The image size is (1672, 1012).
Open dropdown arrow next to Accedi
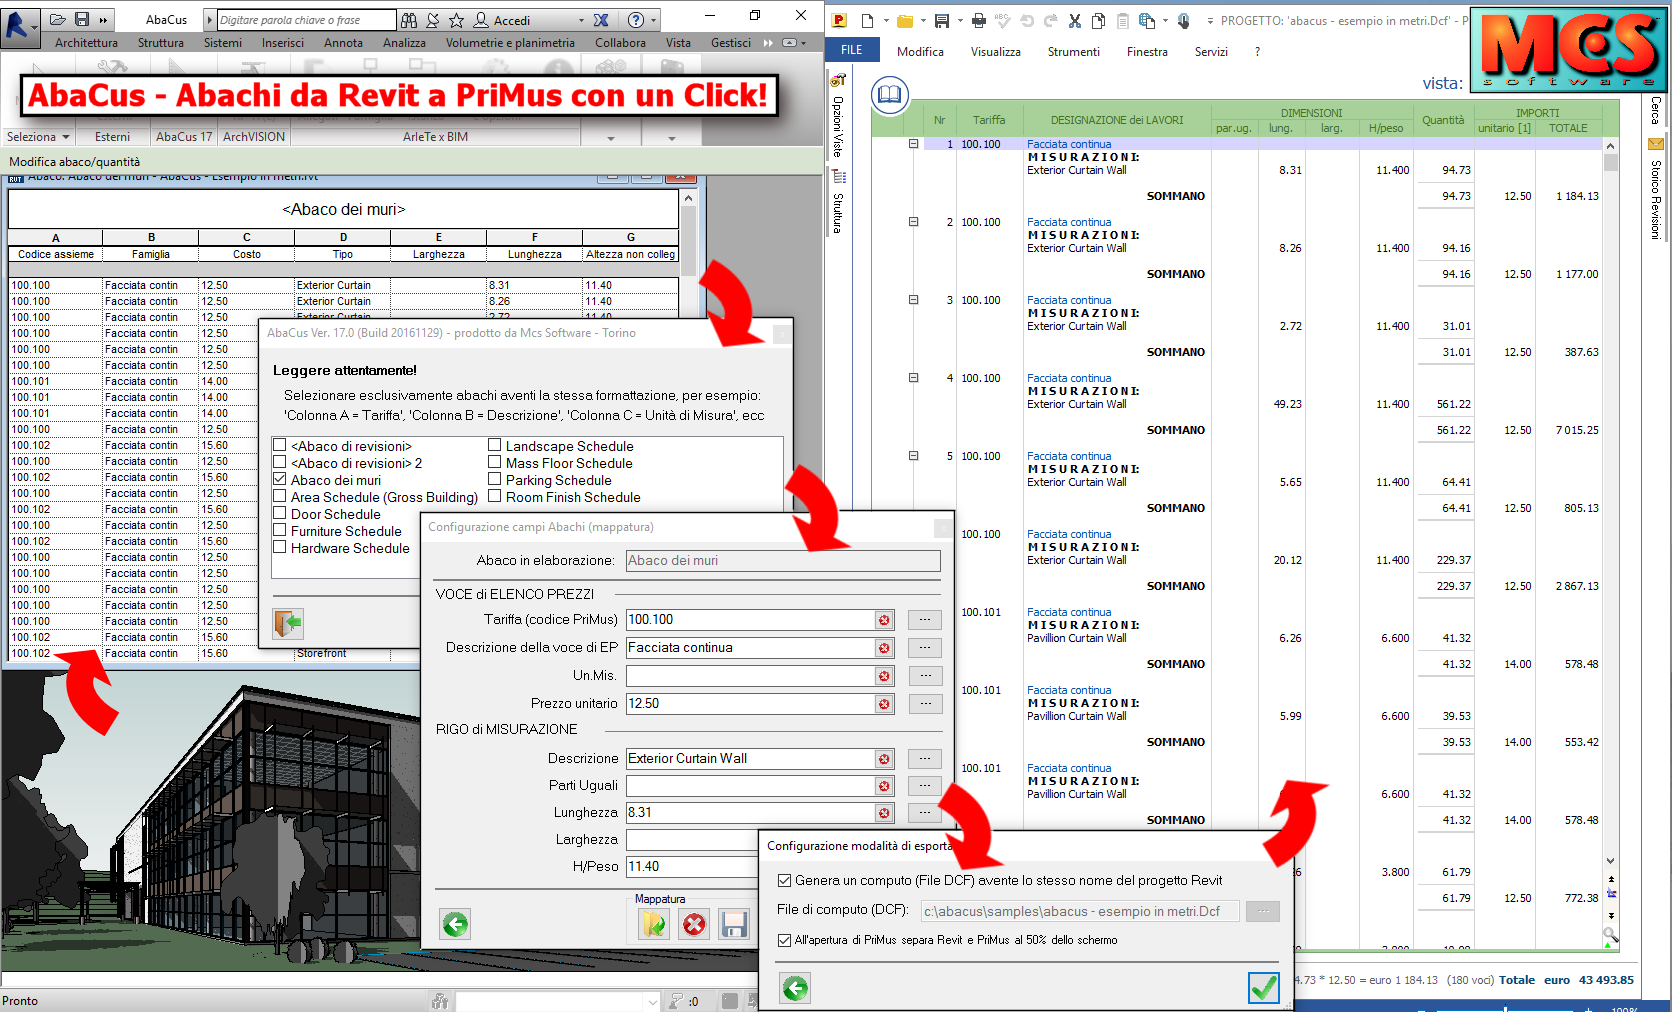(x=581, y=20)
